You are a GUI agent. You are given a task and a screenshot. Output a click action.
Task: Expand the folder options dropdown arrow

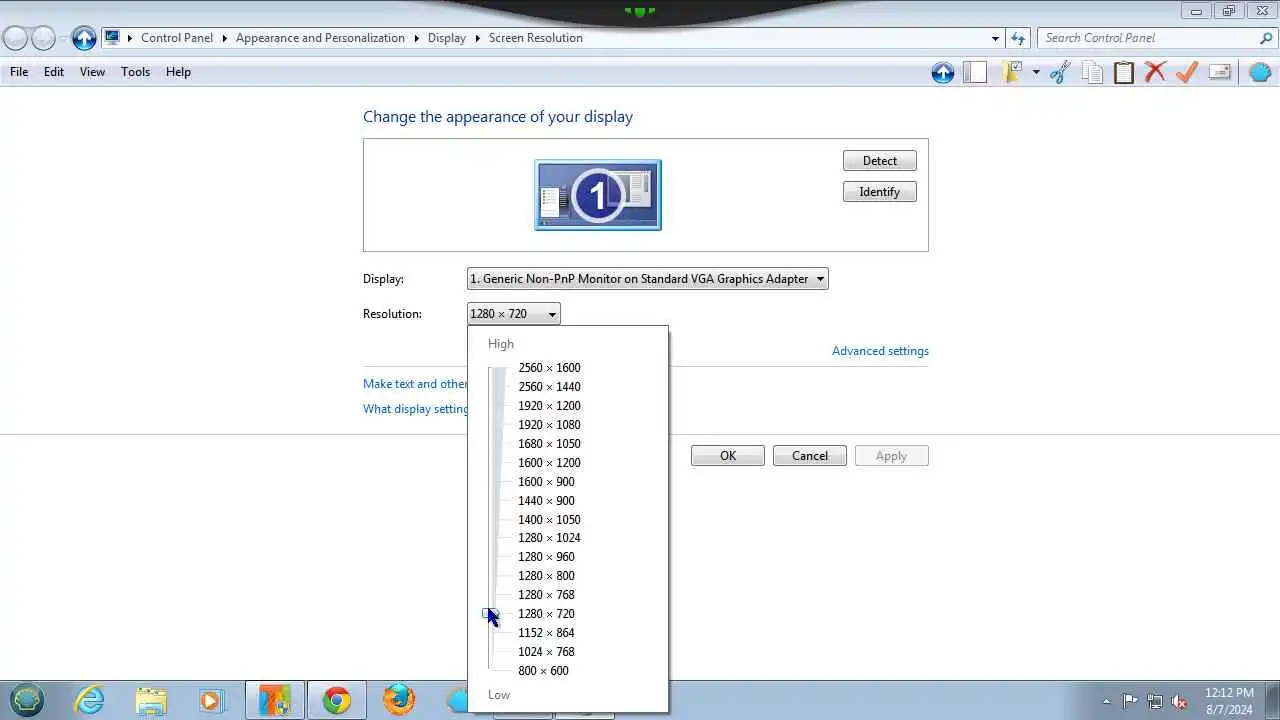pos(1036,72)
